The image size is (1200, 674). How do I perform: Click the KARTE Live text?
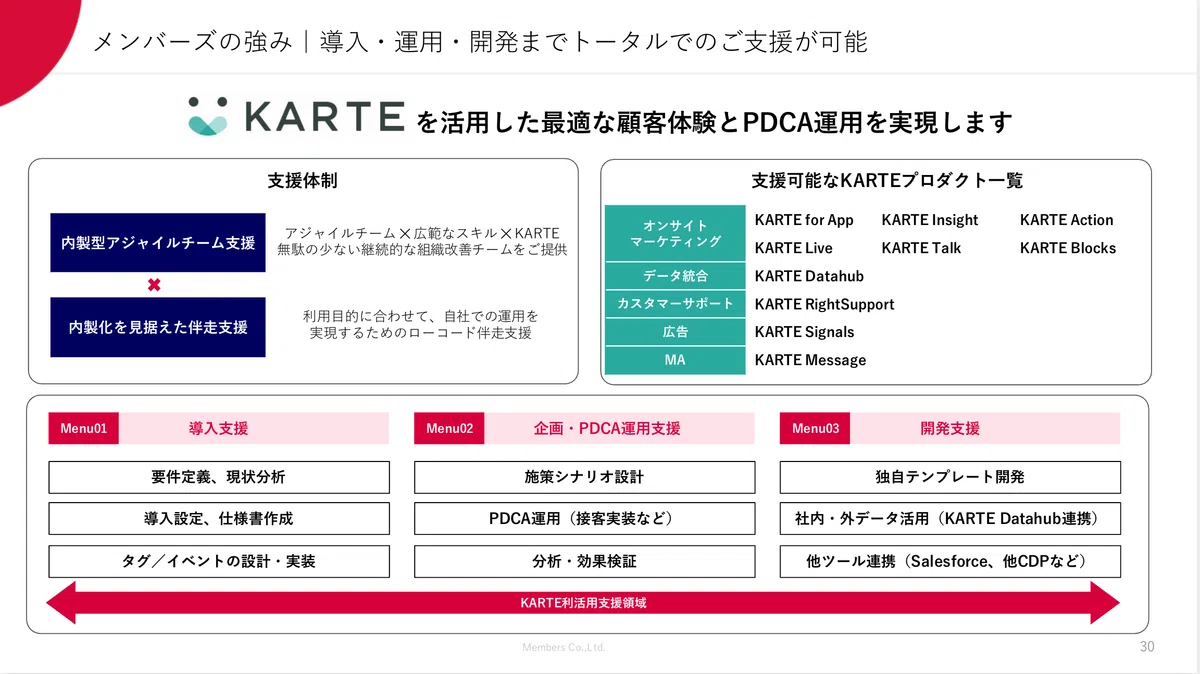coord(794,248)
